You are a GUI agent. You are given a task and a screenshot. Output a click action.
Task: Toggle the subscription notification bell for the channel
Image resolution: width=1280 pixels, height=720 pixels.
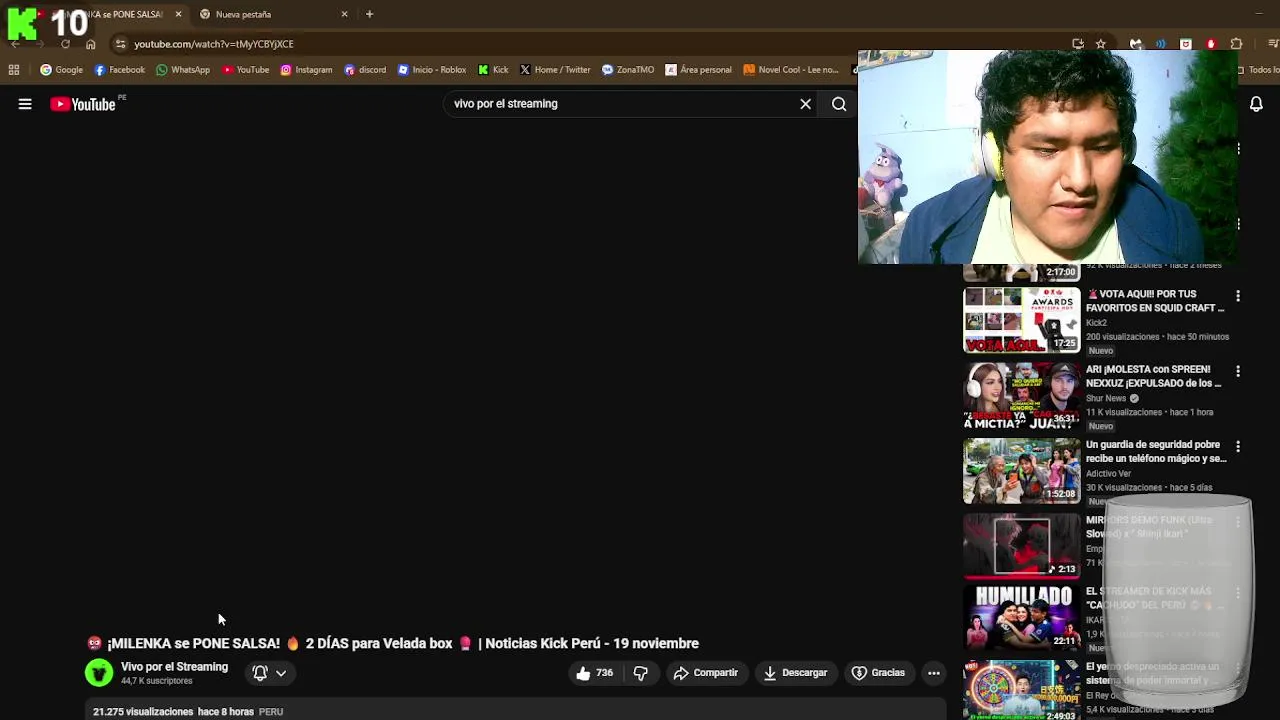point(260,673)
